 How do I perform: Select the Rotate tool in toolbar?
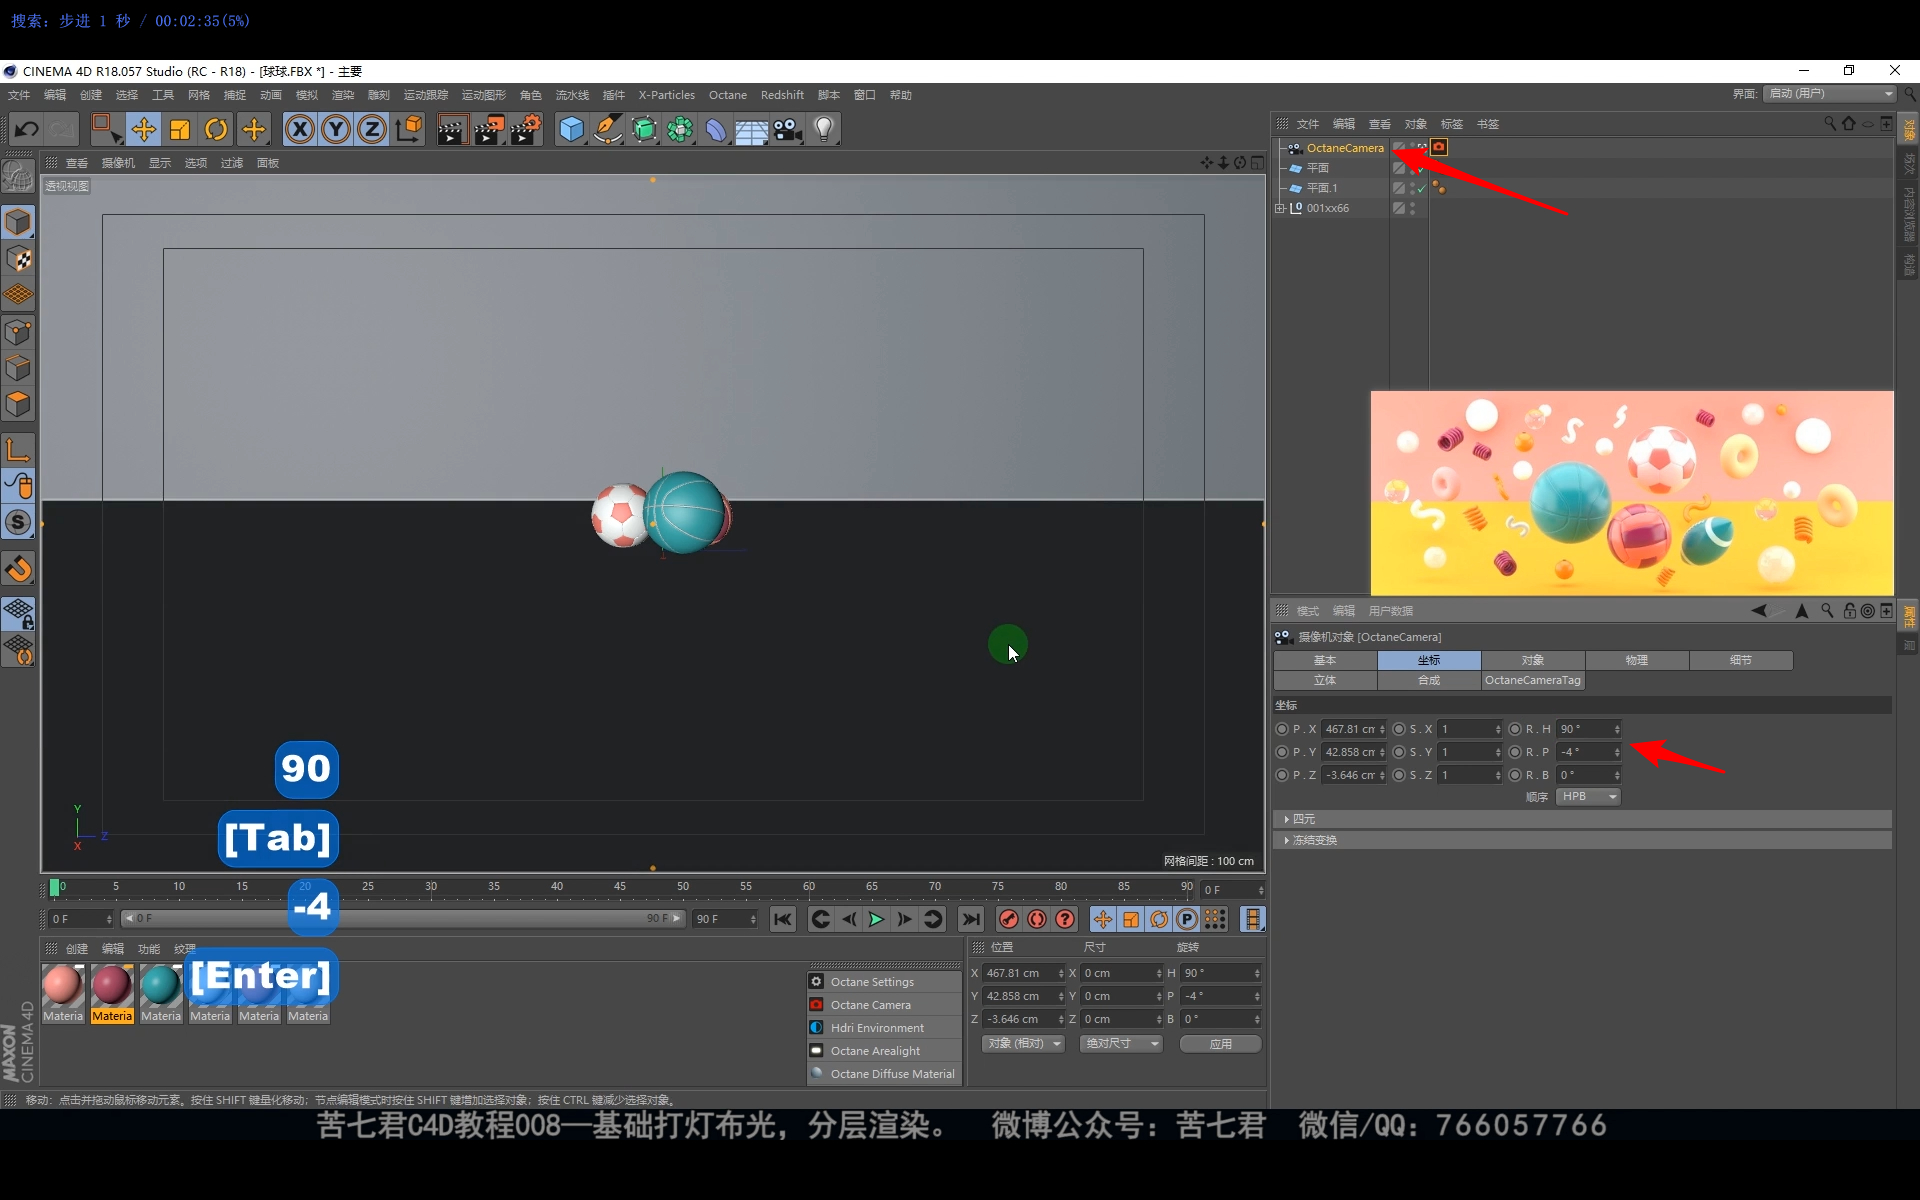coord(216,129)
